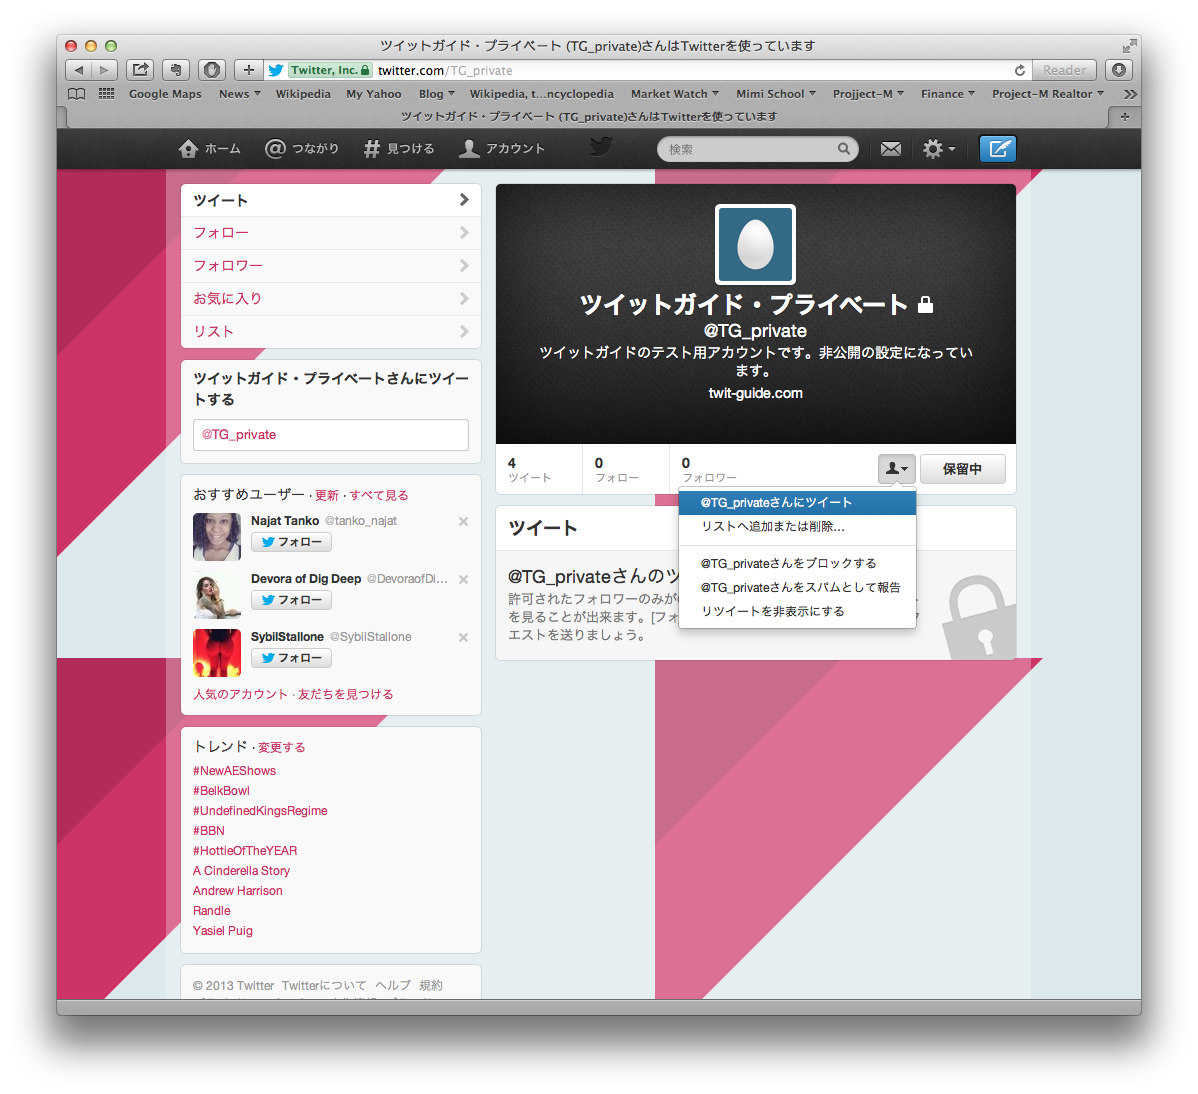Image resolution: width=1198 pixels, height=1094 pixels.
Task: Compose a new tweet with blue button
Action: point(997,149)
